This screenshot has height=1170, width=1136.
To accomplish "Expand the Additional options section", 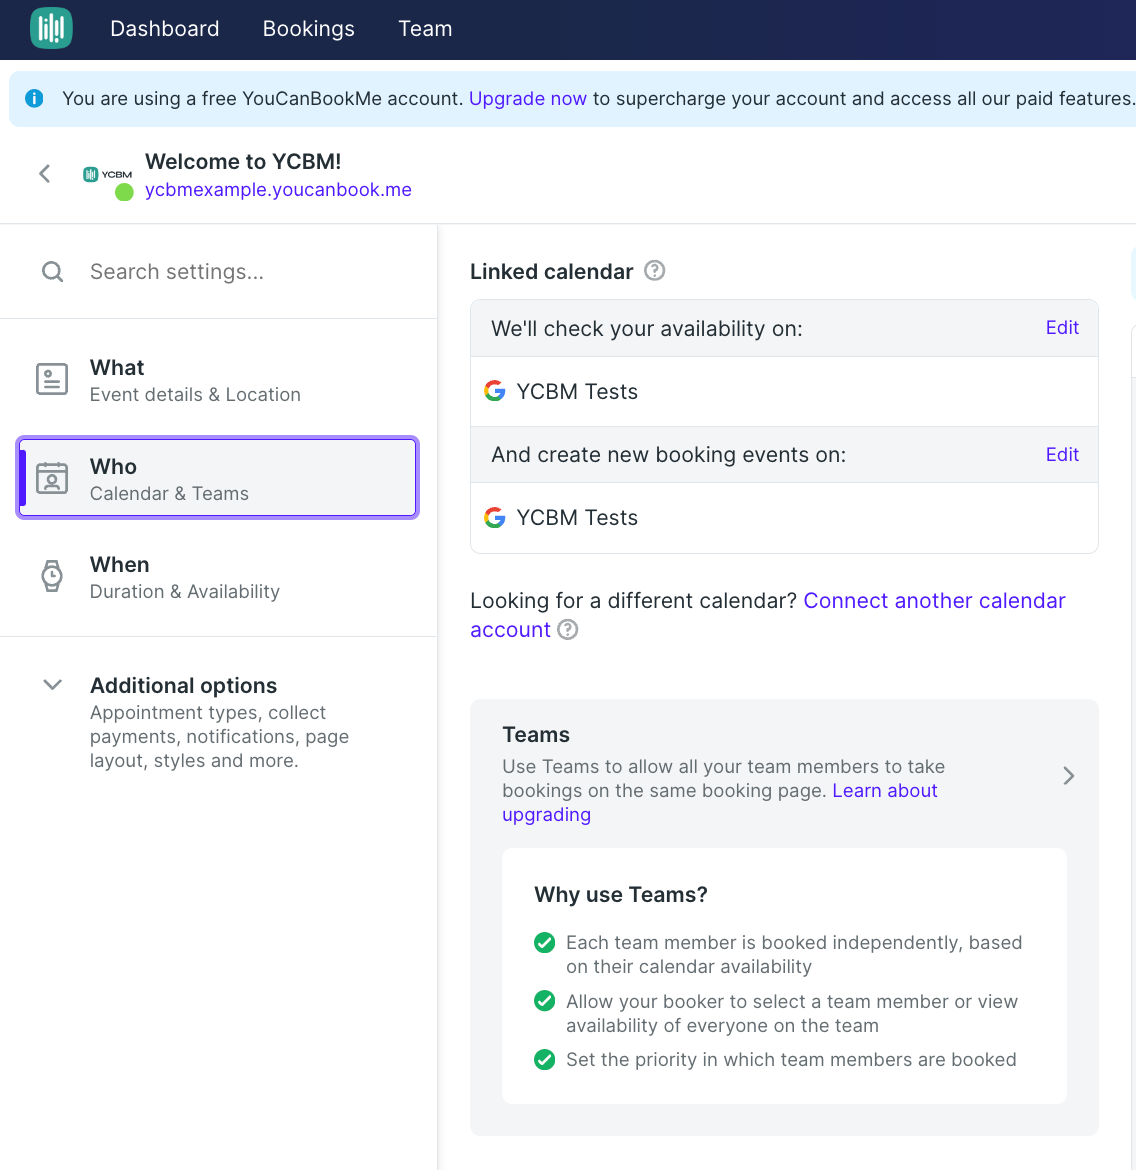I will pos(52,684).
